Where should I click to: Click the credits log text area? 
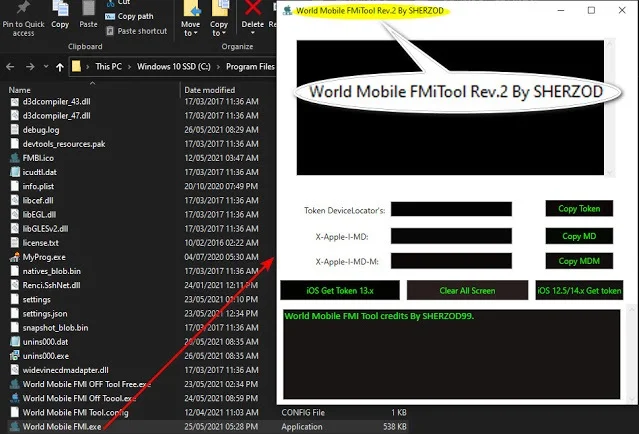(x=452, y=354)
